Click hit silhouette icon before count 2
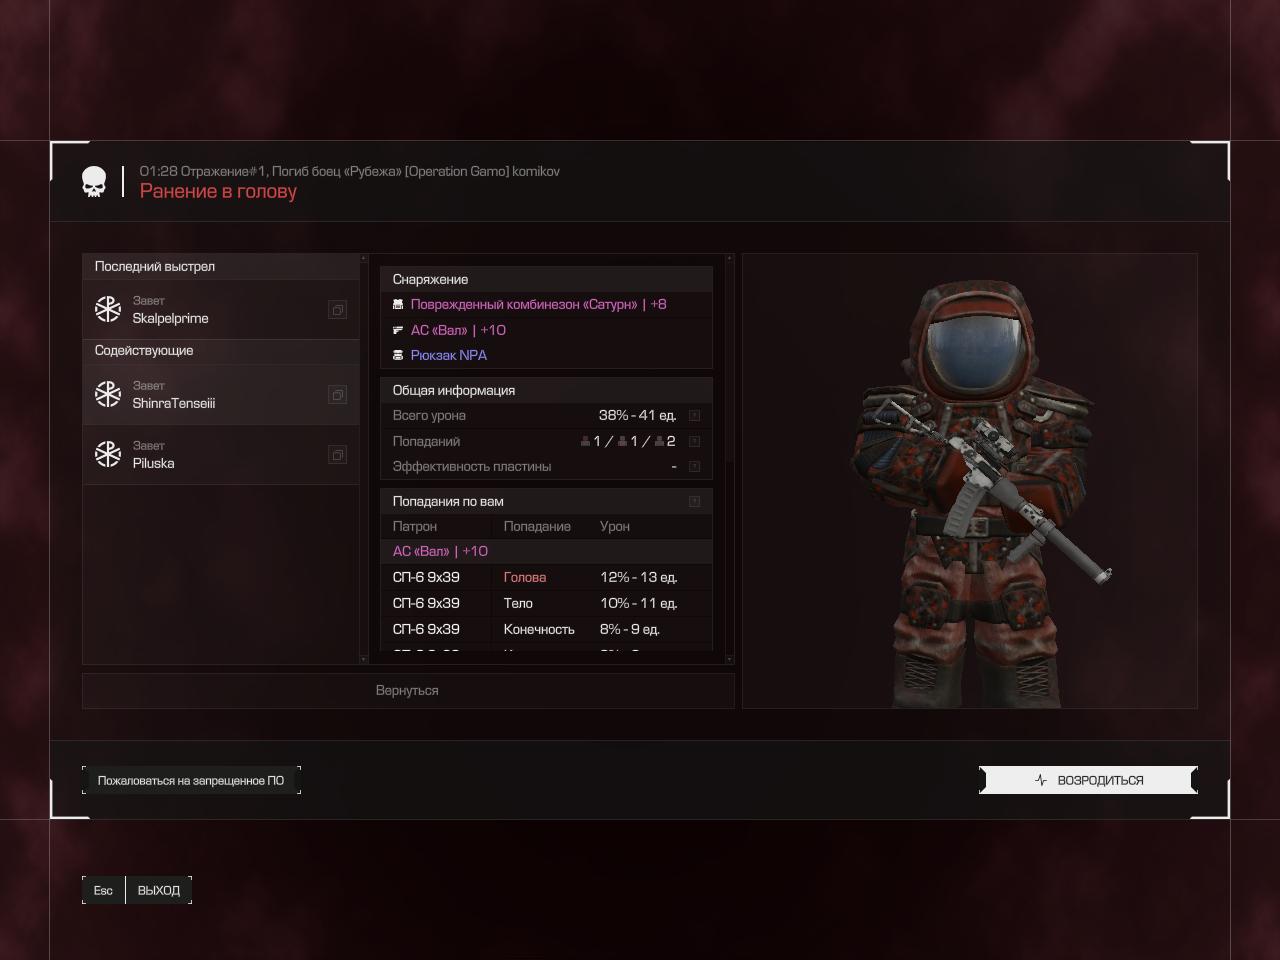Screen dimensions: 1280x960 659,441
